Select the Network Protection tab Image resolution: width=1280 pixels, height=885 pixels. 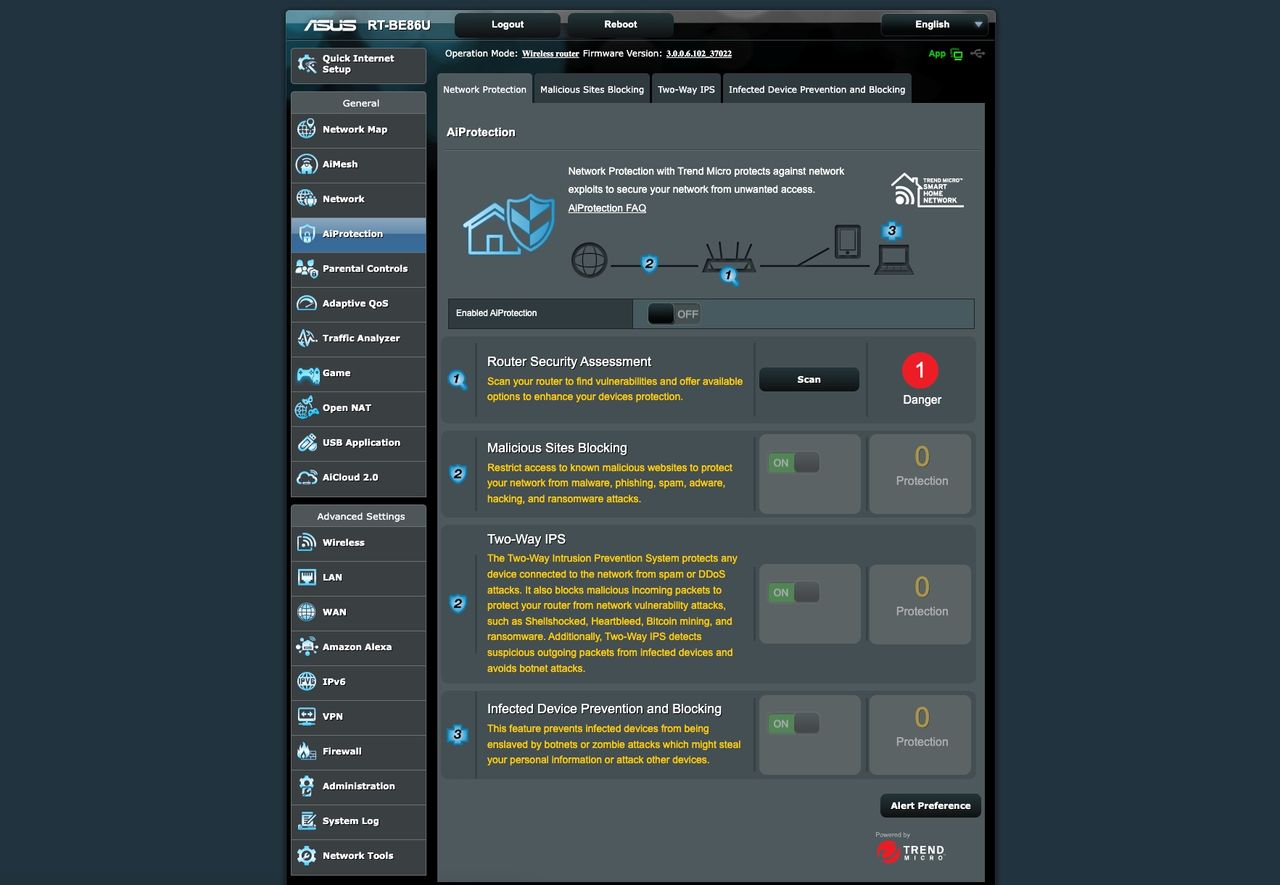(484, 89)
